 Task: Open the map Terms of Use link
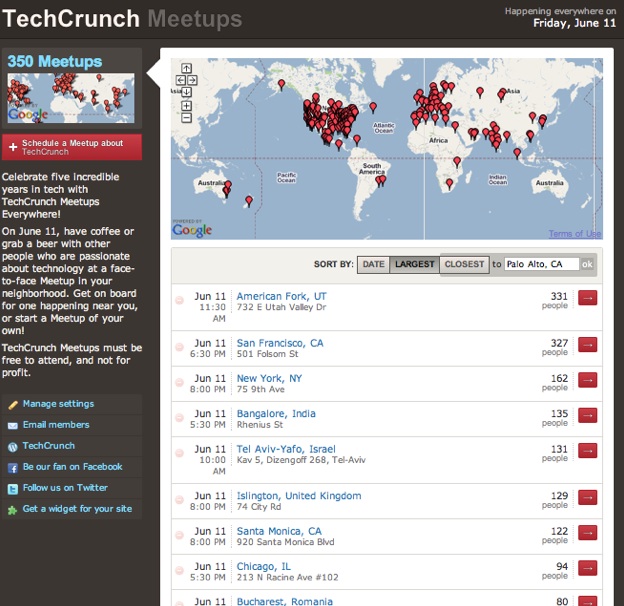click(575, 234)
